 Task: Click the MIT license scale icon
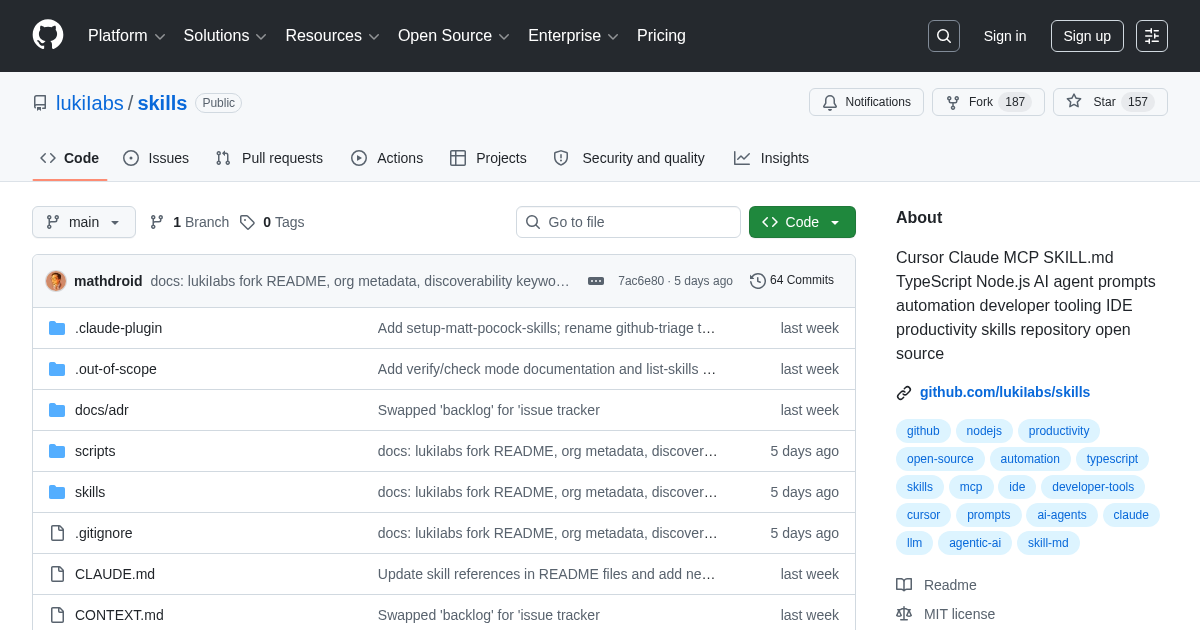904,614
